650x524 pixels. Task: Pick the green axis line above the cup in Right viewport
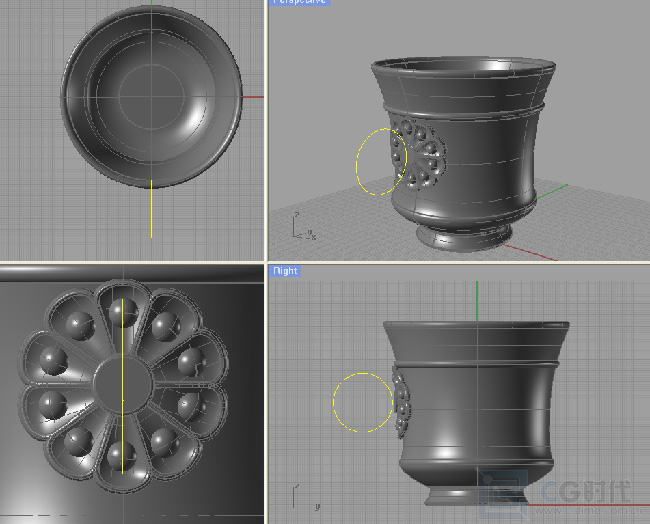coord(477,301)
